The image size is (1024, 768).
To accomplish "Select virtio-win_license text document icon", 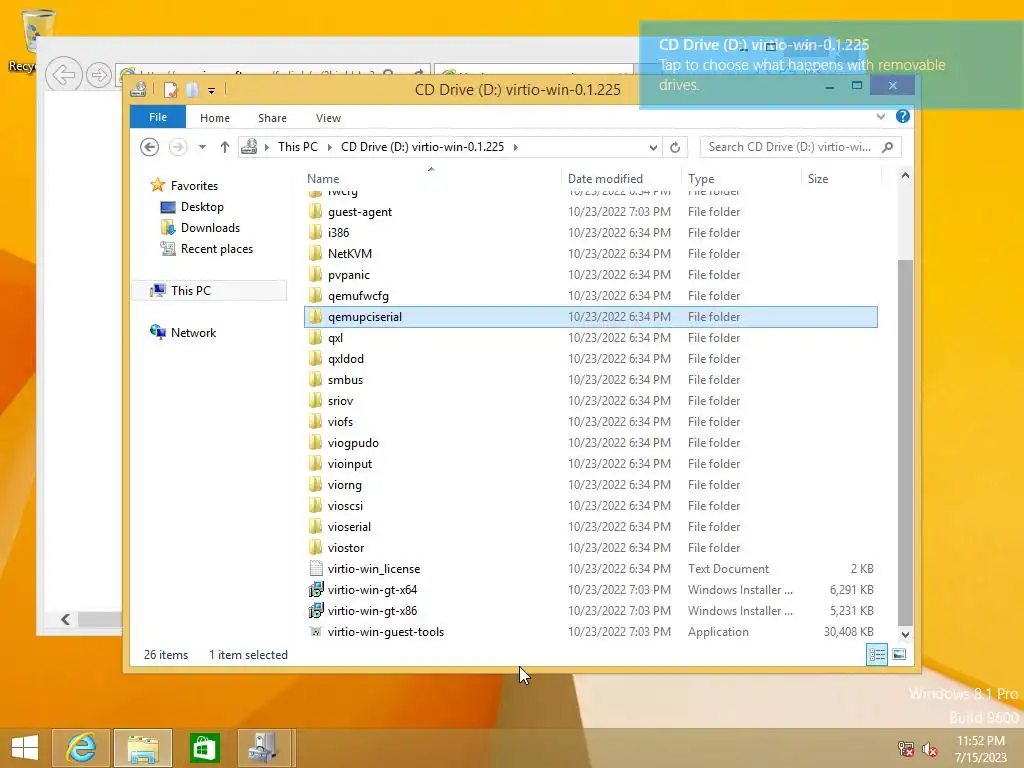I will pos(315,568).
